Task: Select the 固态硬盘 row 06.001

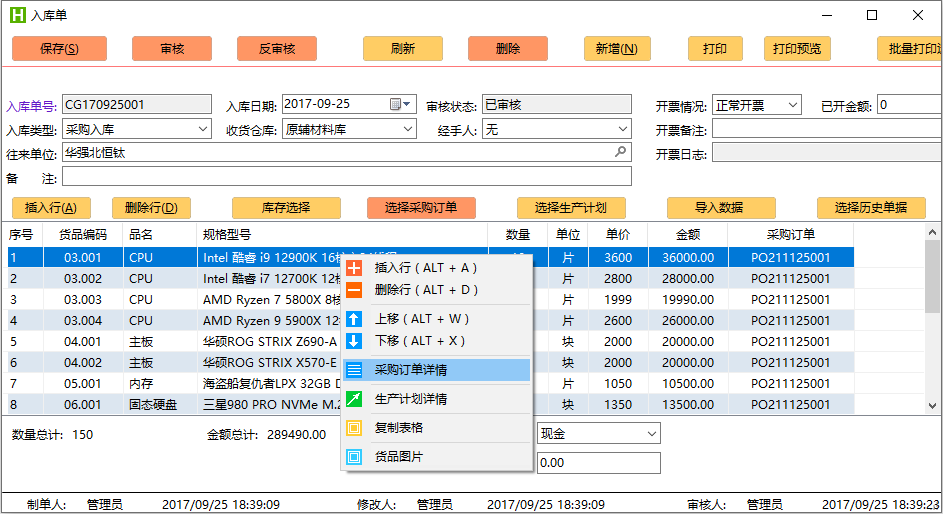Action: [431, 405]
